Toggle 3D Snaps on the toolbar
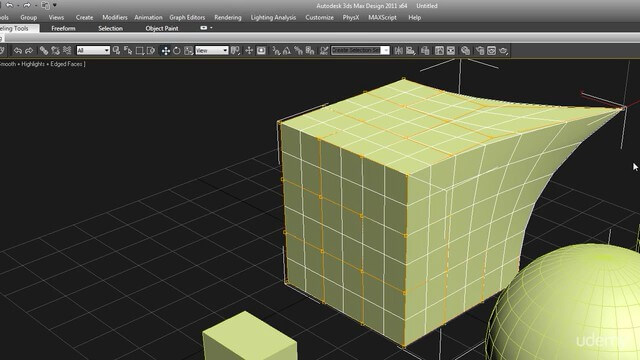The image size is (640, 360). click(x=276, y=51)
